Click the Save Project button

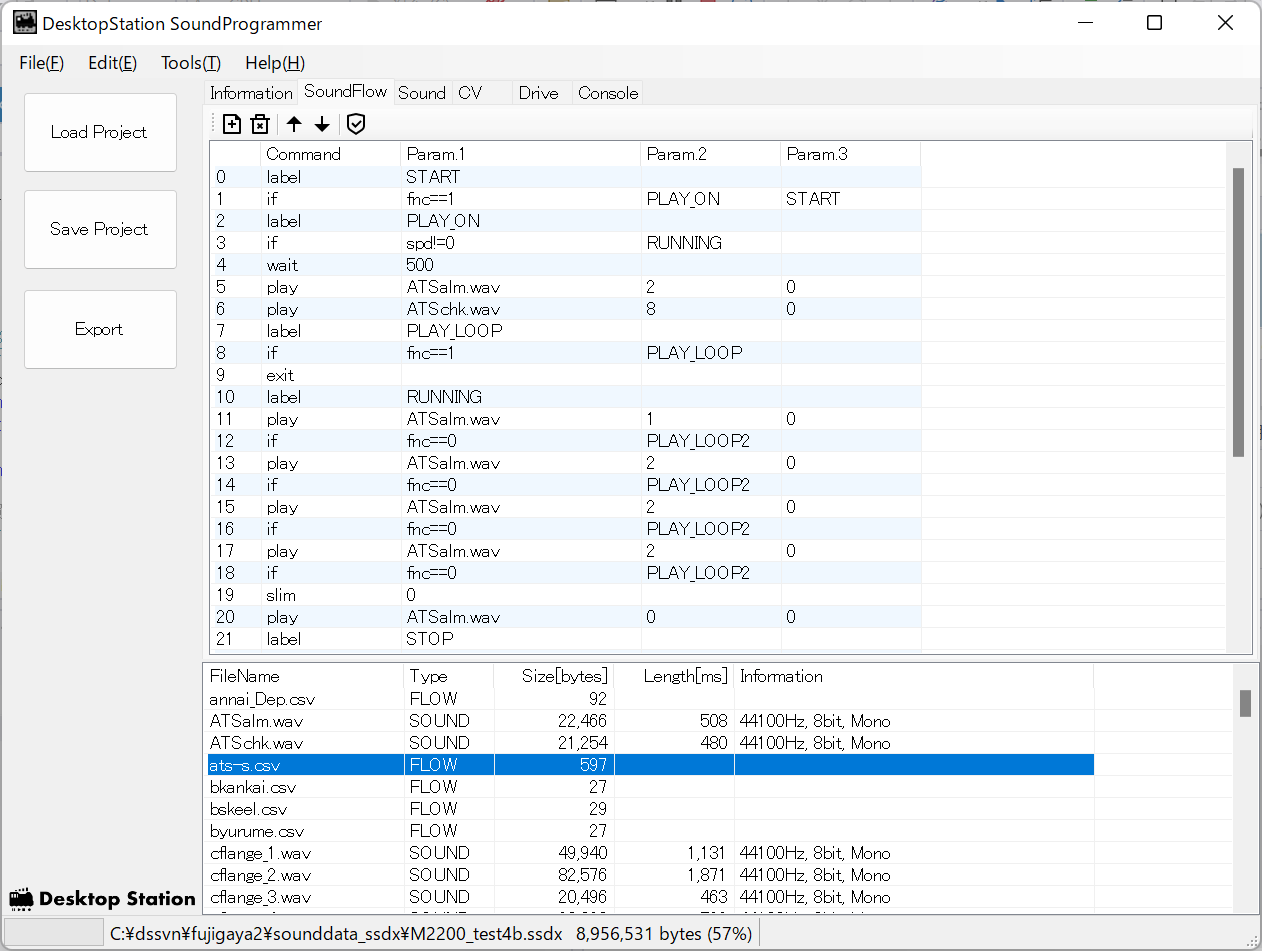click(100, 229)
